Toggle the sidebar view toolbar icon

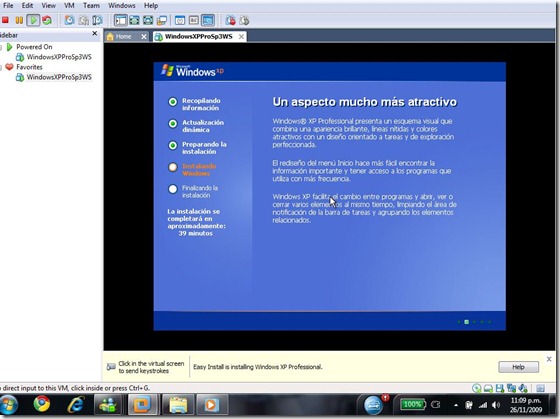(x=120, y=20)
